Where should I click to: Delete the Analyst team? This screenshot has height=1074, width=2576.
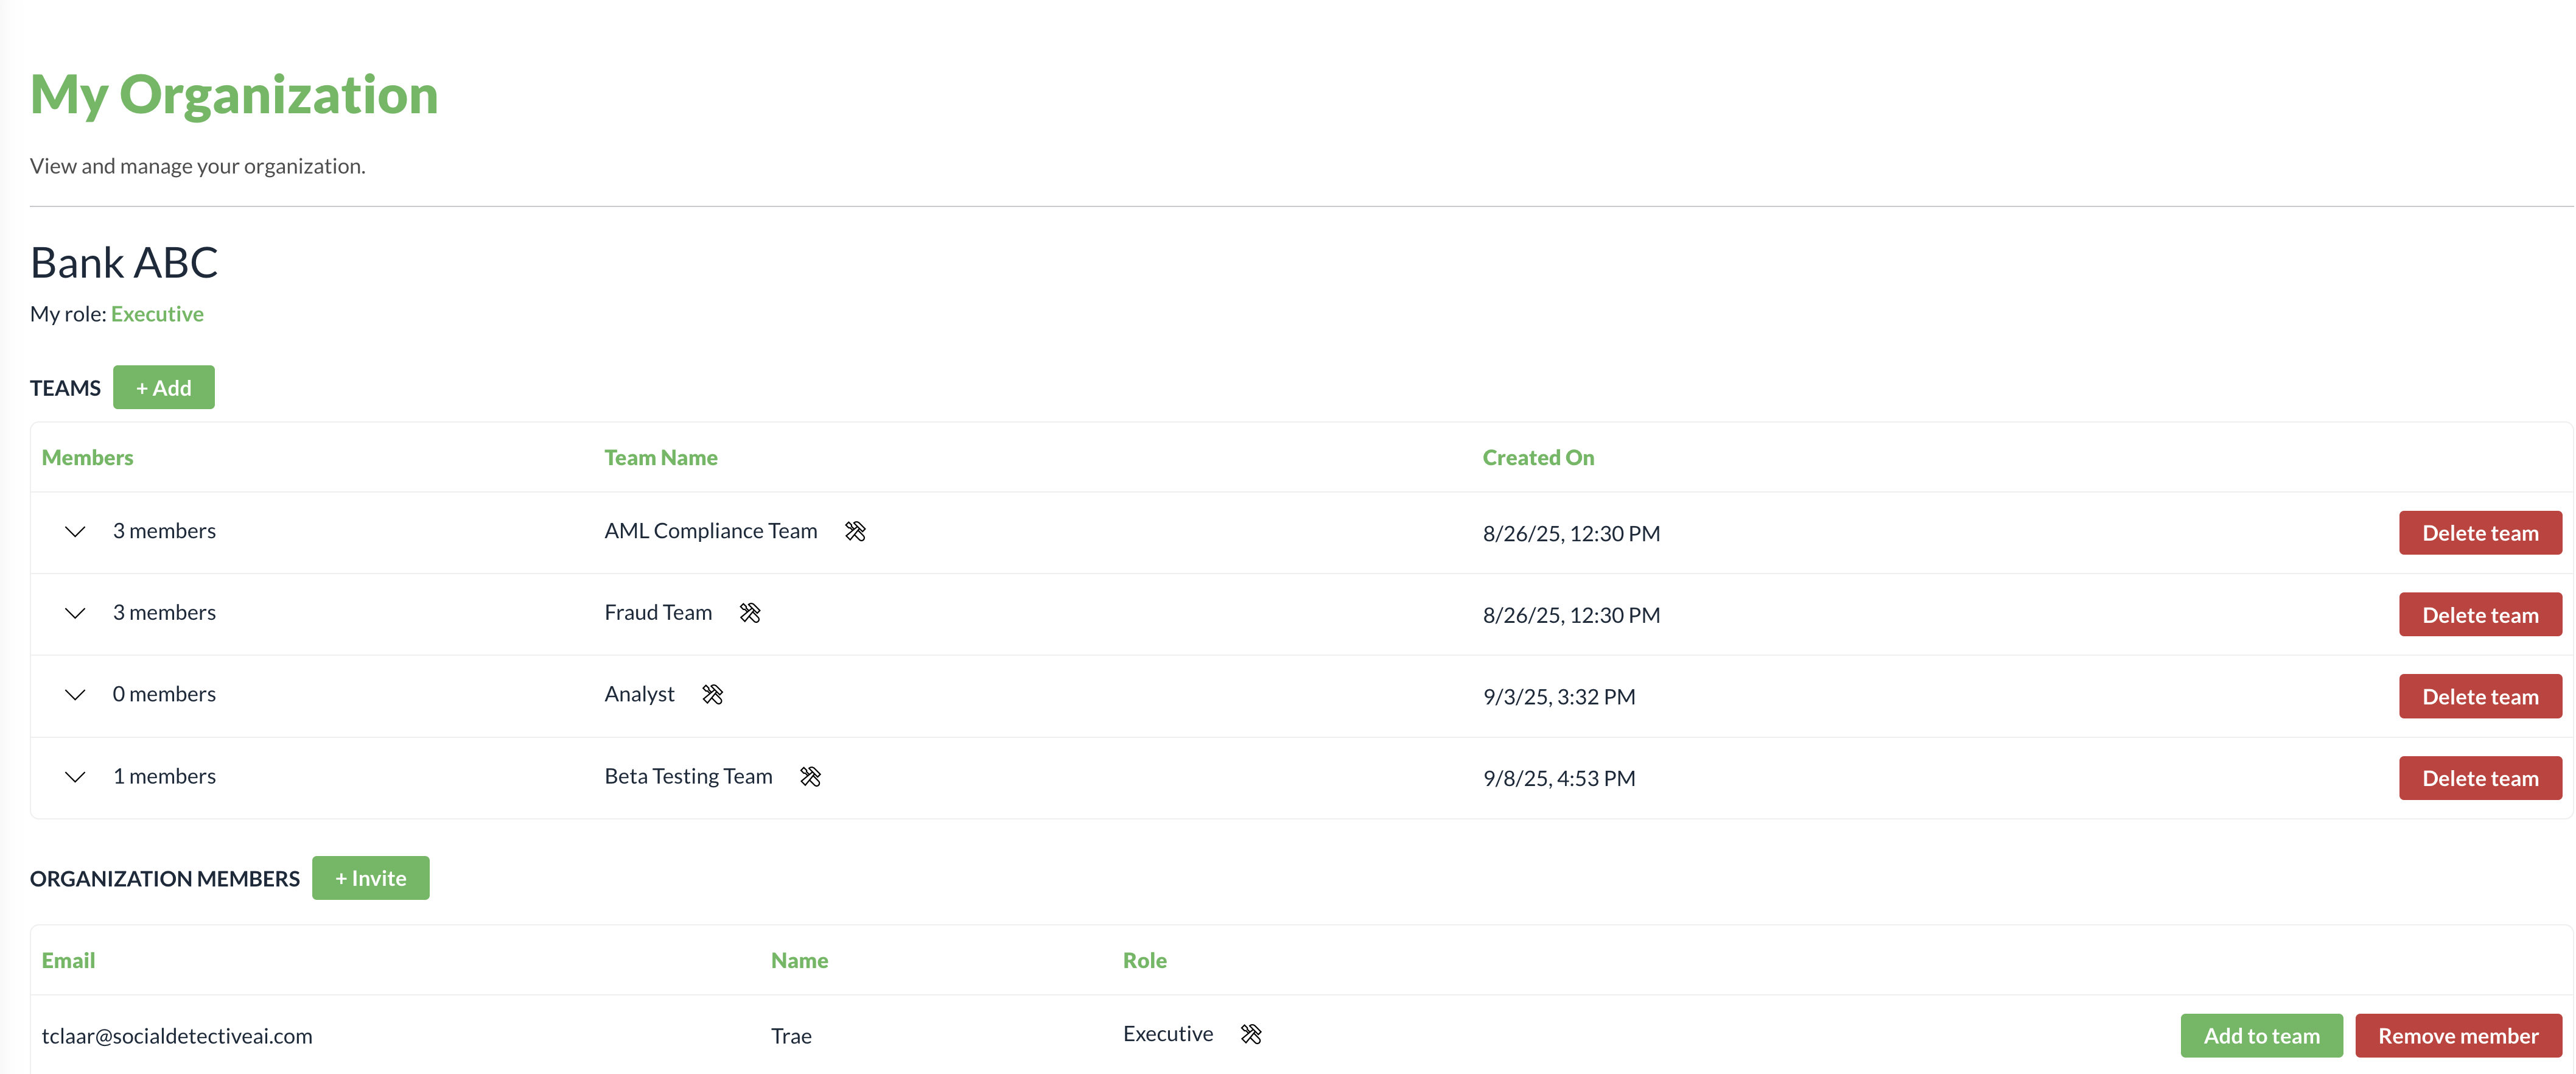pos(2480,696)
